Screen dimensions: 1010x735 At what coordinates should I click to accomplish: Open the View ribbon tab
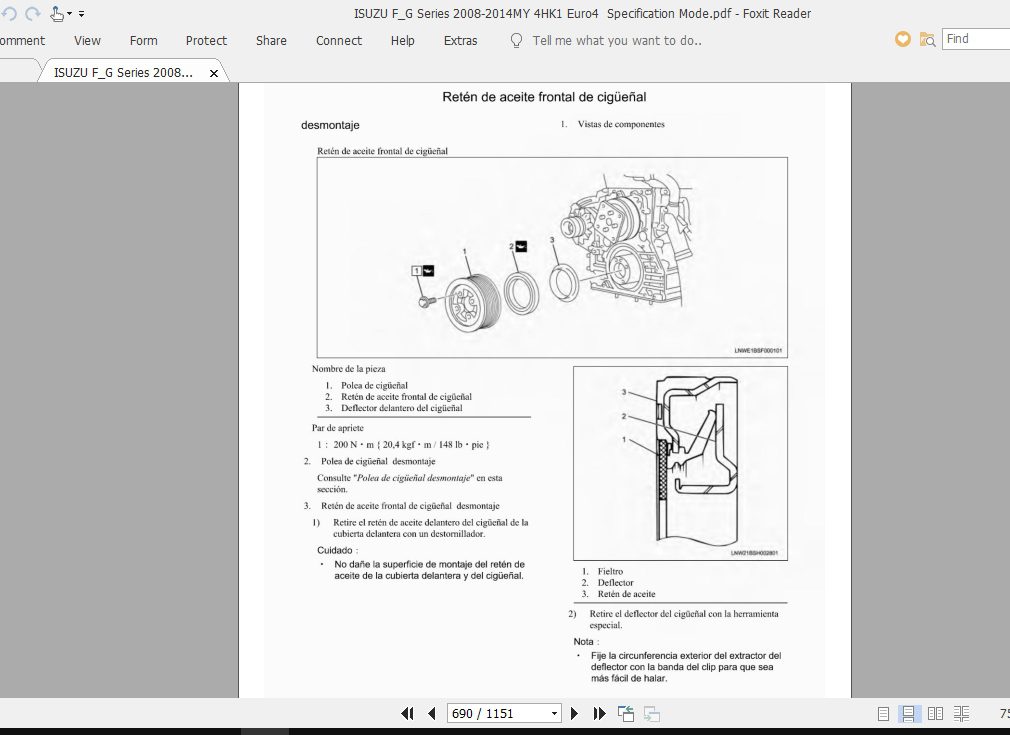(x=87, y=40)
